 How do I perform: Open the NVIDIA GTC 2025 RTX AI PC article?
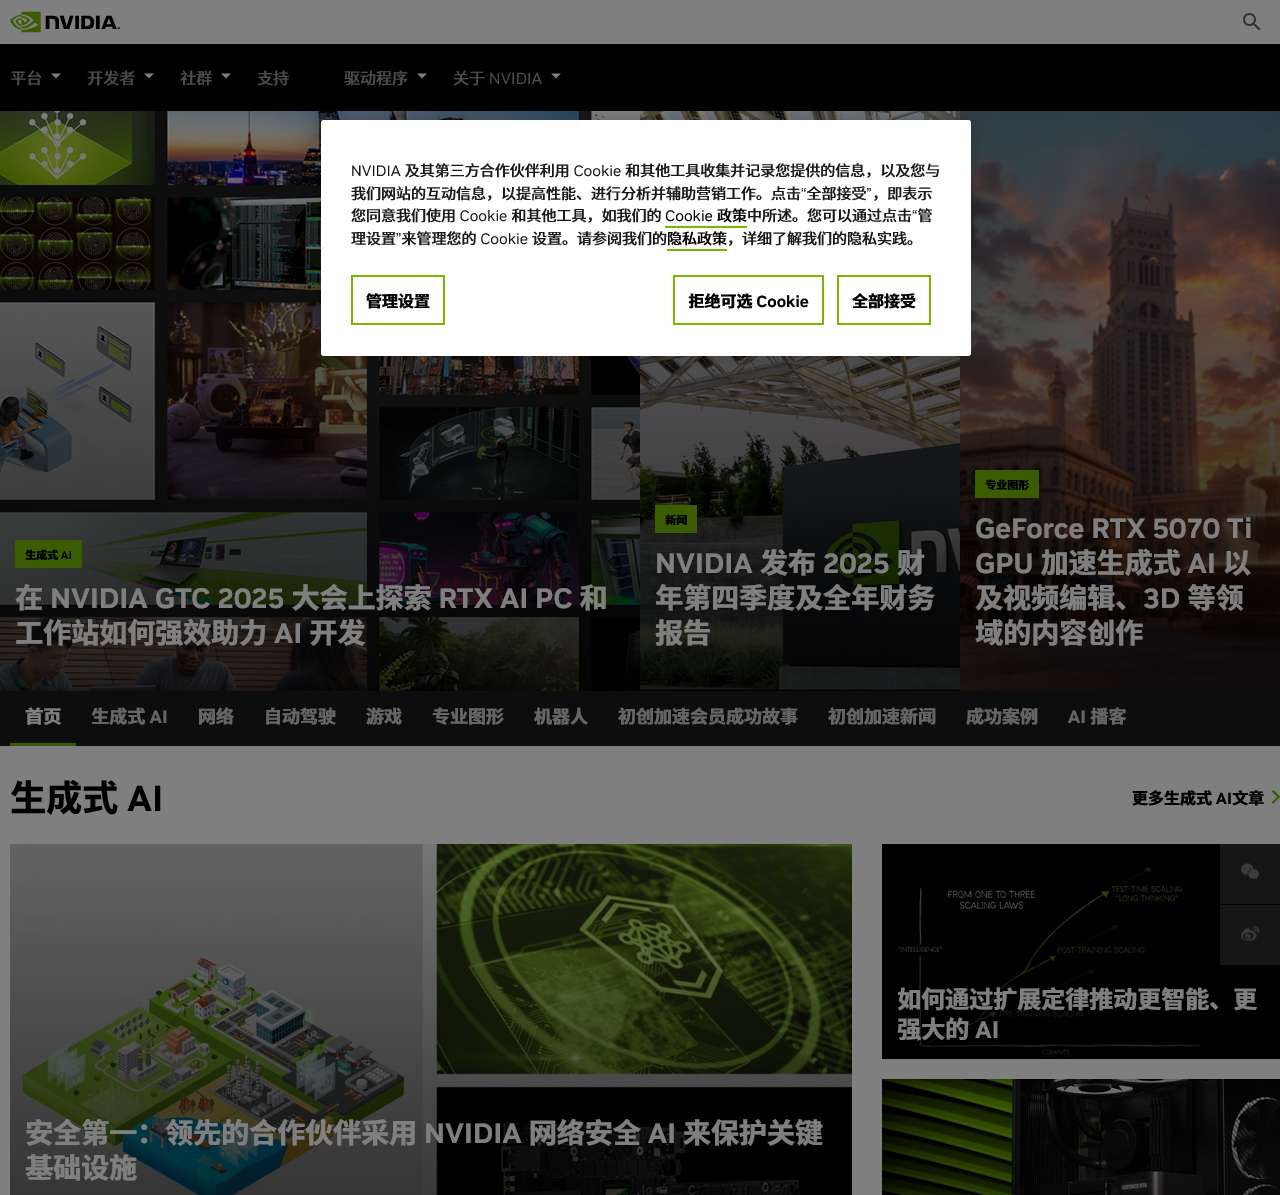point(311,615)
